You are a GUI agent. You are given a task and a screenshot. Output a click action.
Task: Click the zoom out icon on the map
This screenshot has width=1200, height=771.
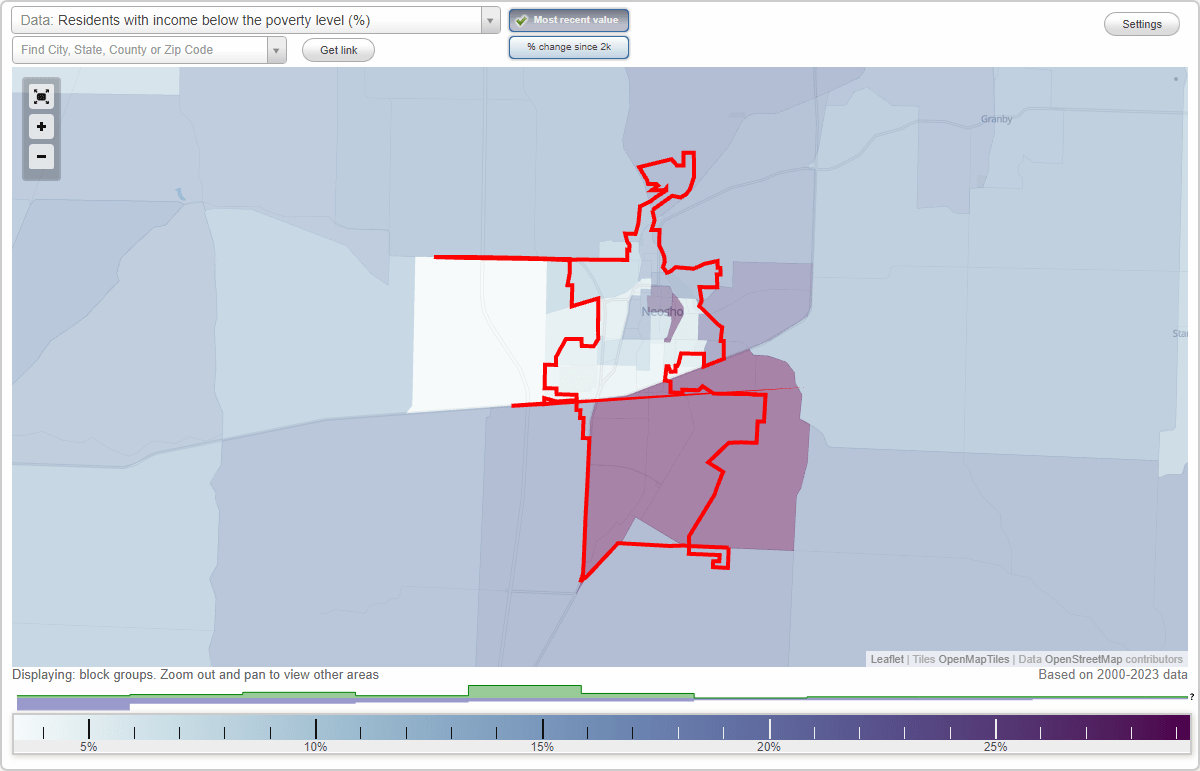tap(41, 157)
